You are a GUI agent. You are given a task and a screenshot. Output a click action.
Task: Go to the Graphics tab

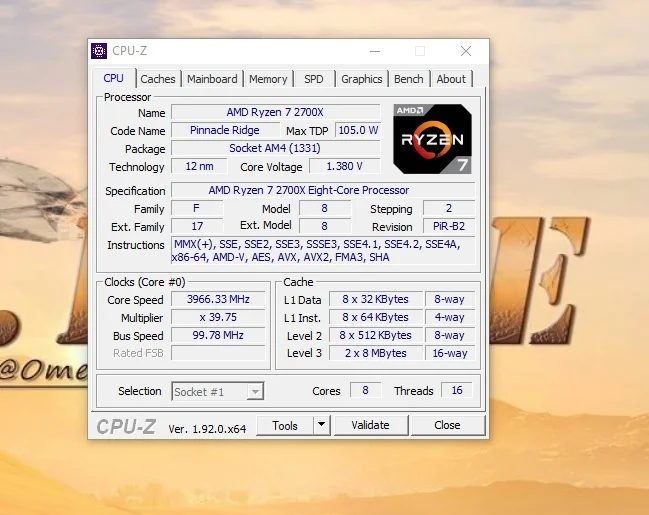(361, 79)
